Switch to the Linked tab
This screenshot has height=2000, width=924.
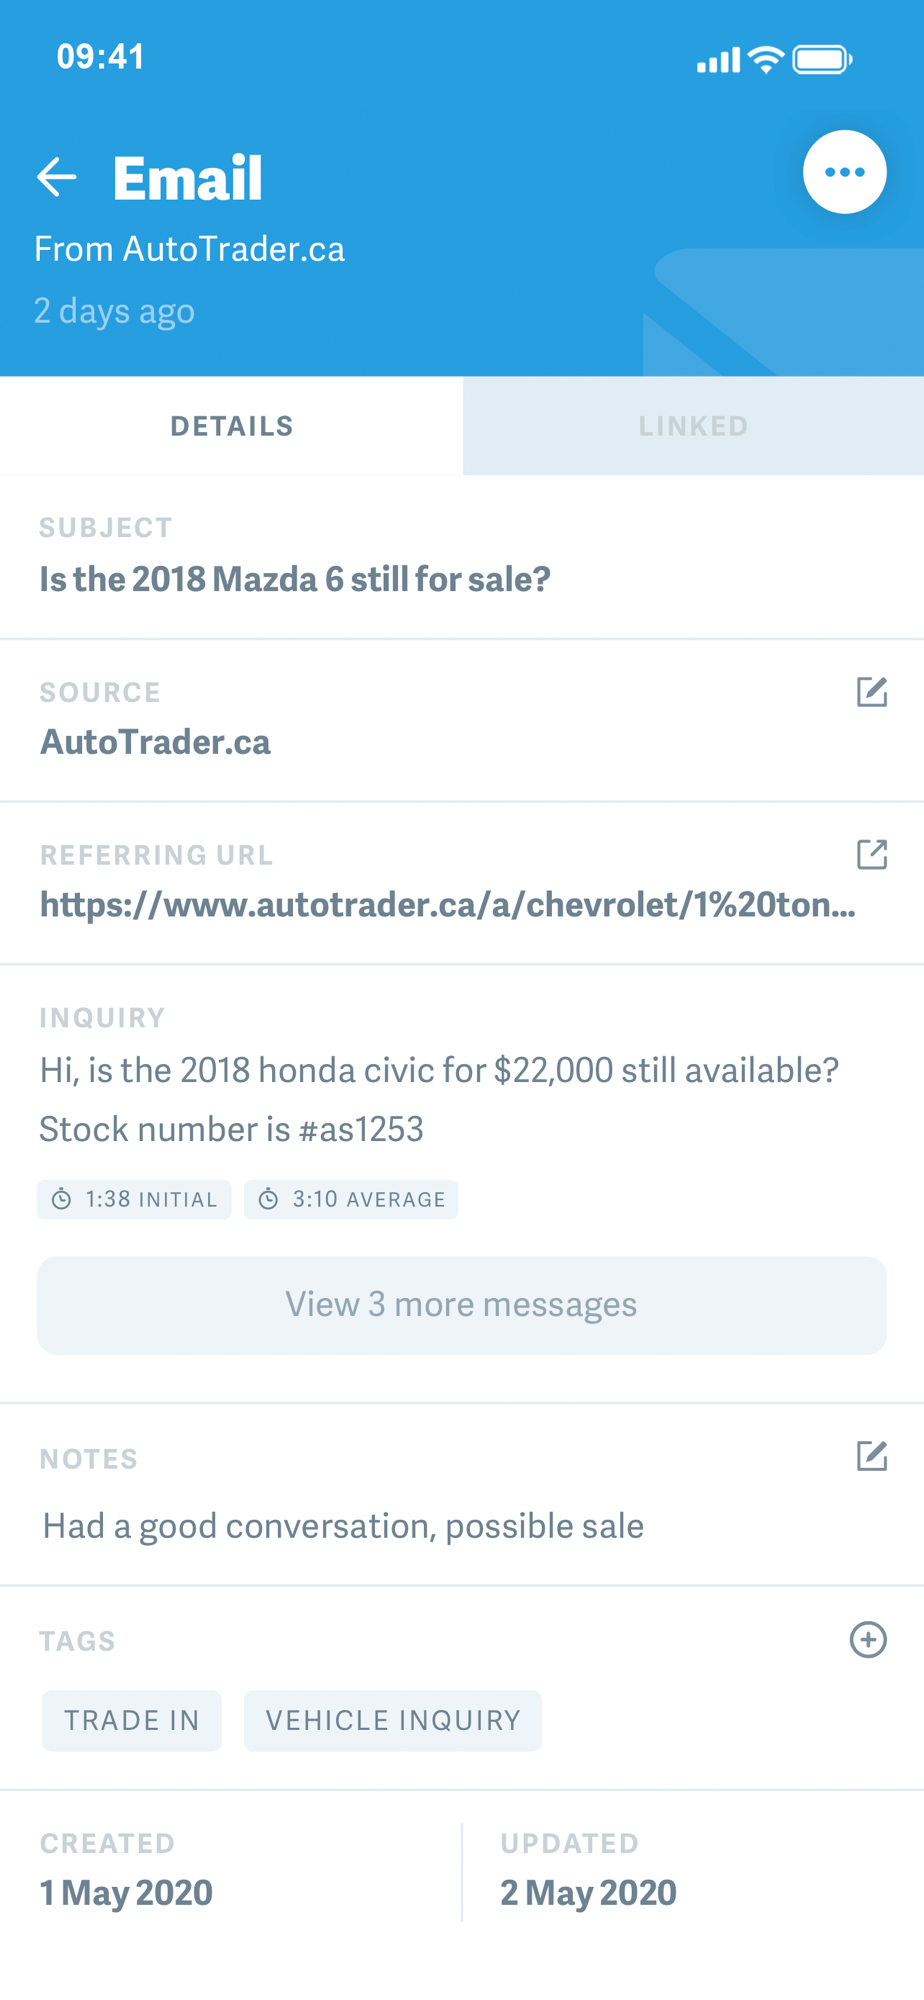693,426
